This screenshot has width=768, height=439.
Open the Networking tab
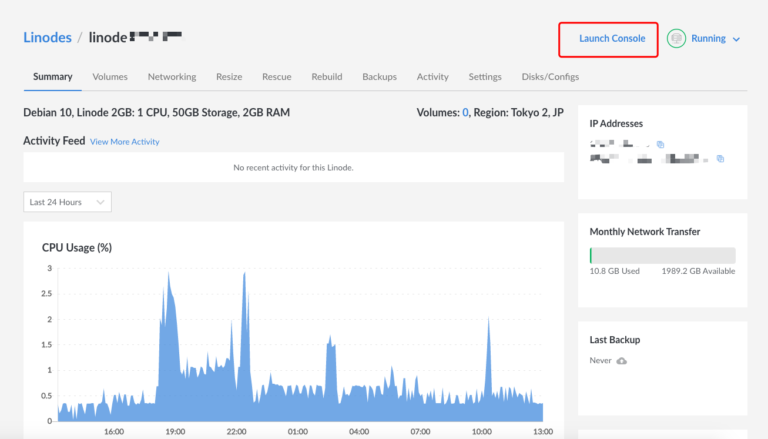click(172, 77)
